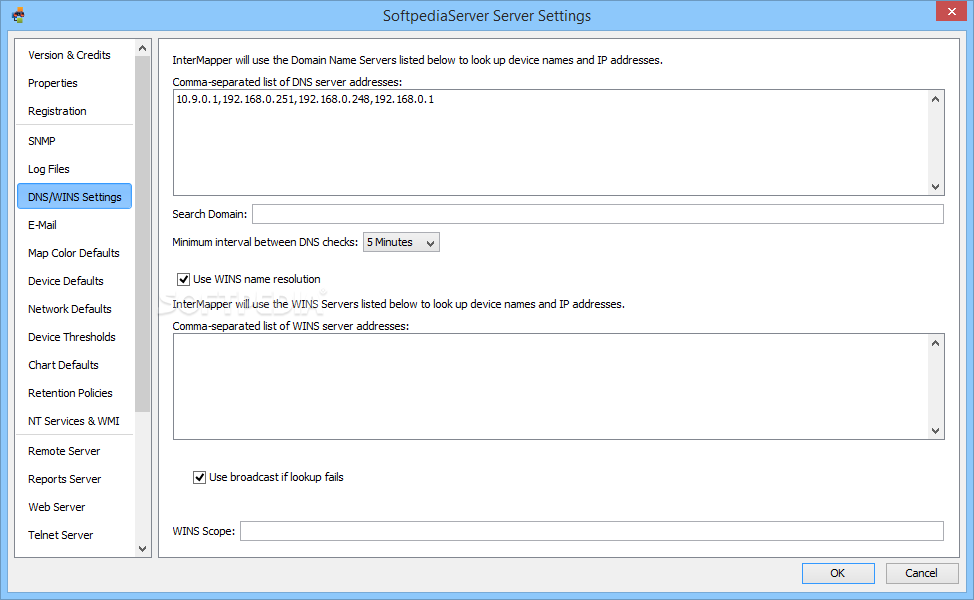The width and height of the screenshot is (974, 600).
Task: Click the sidebar scrollbar thumb
Action: point(142,234)
